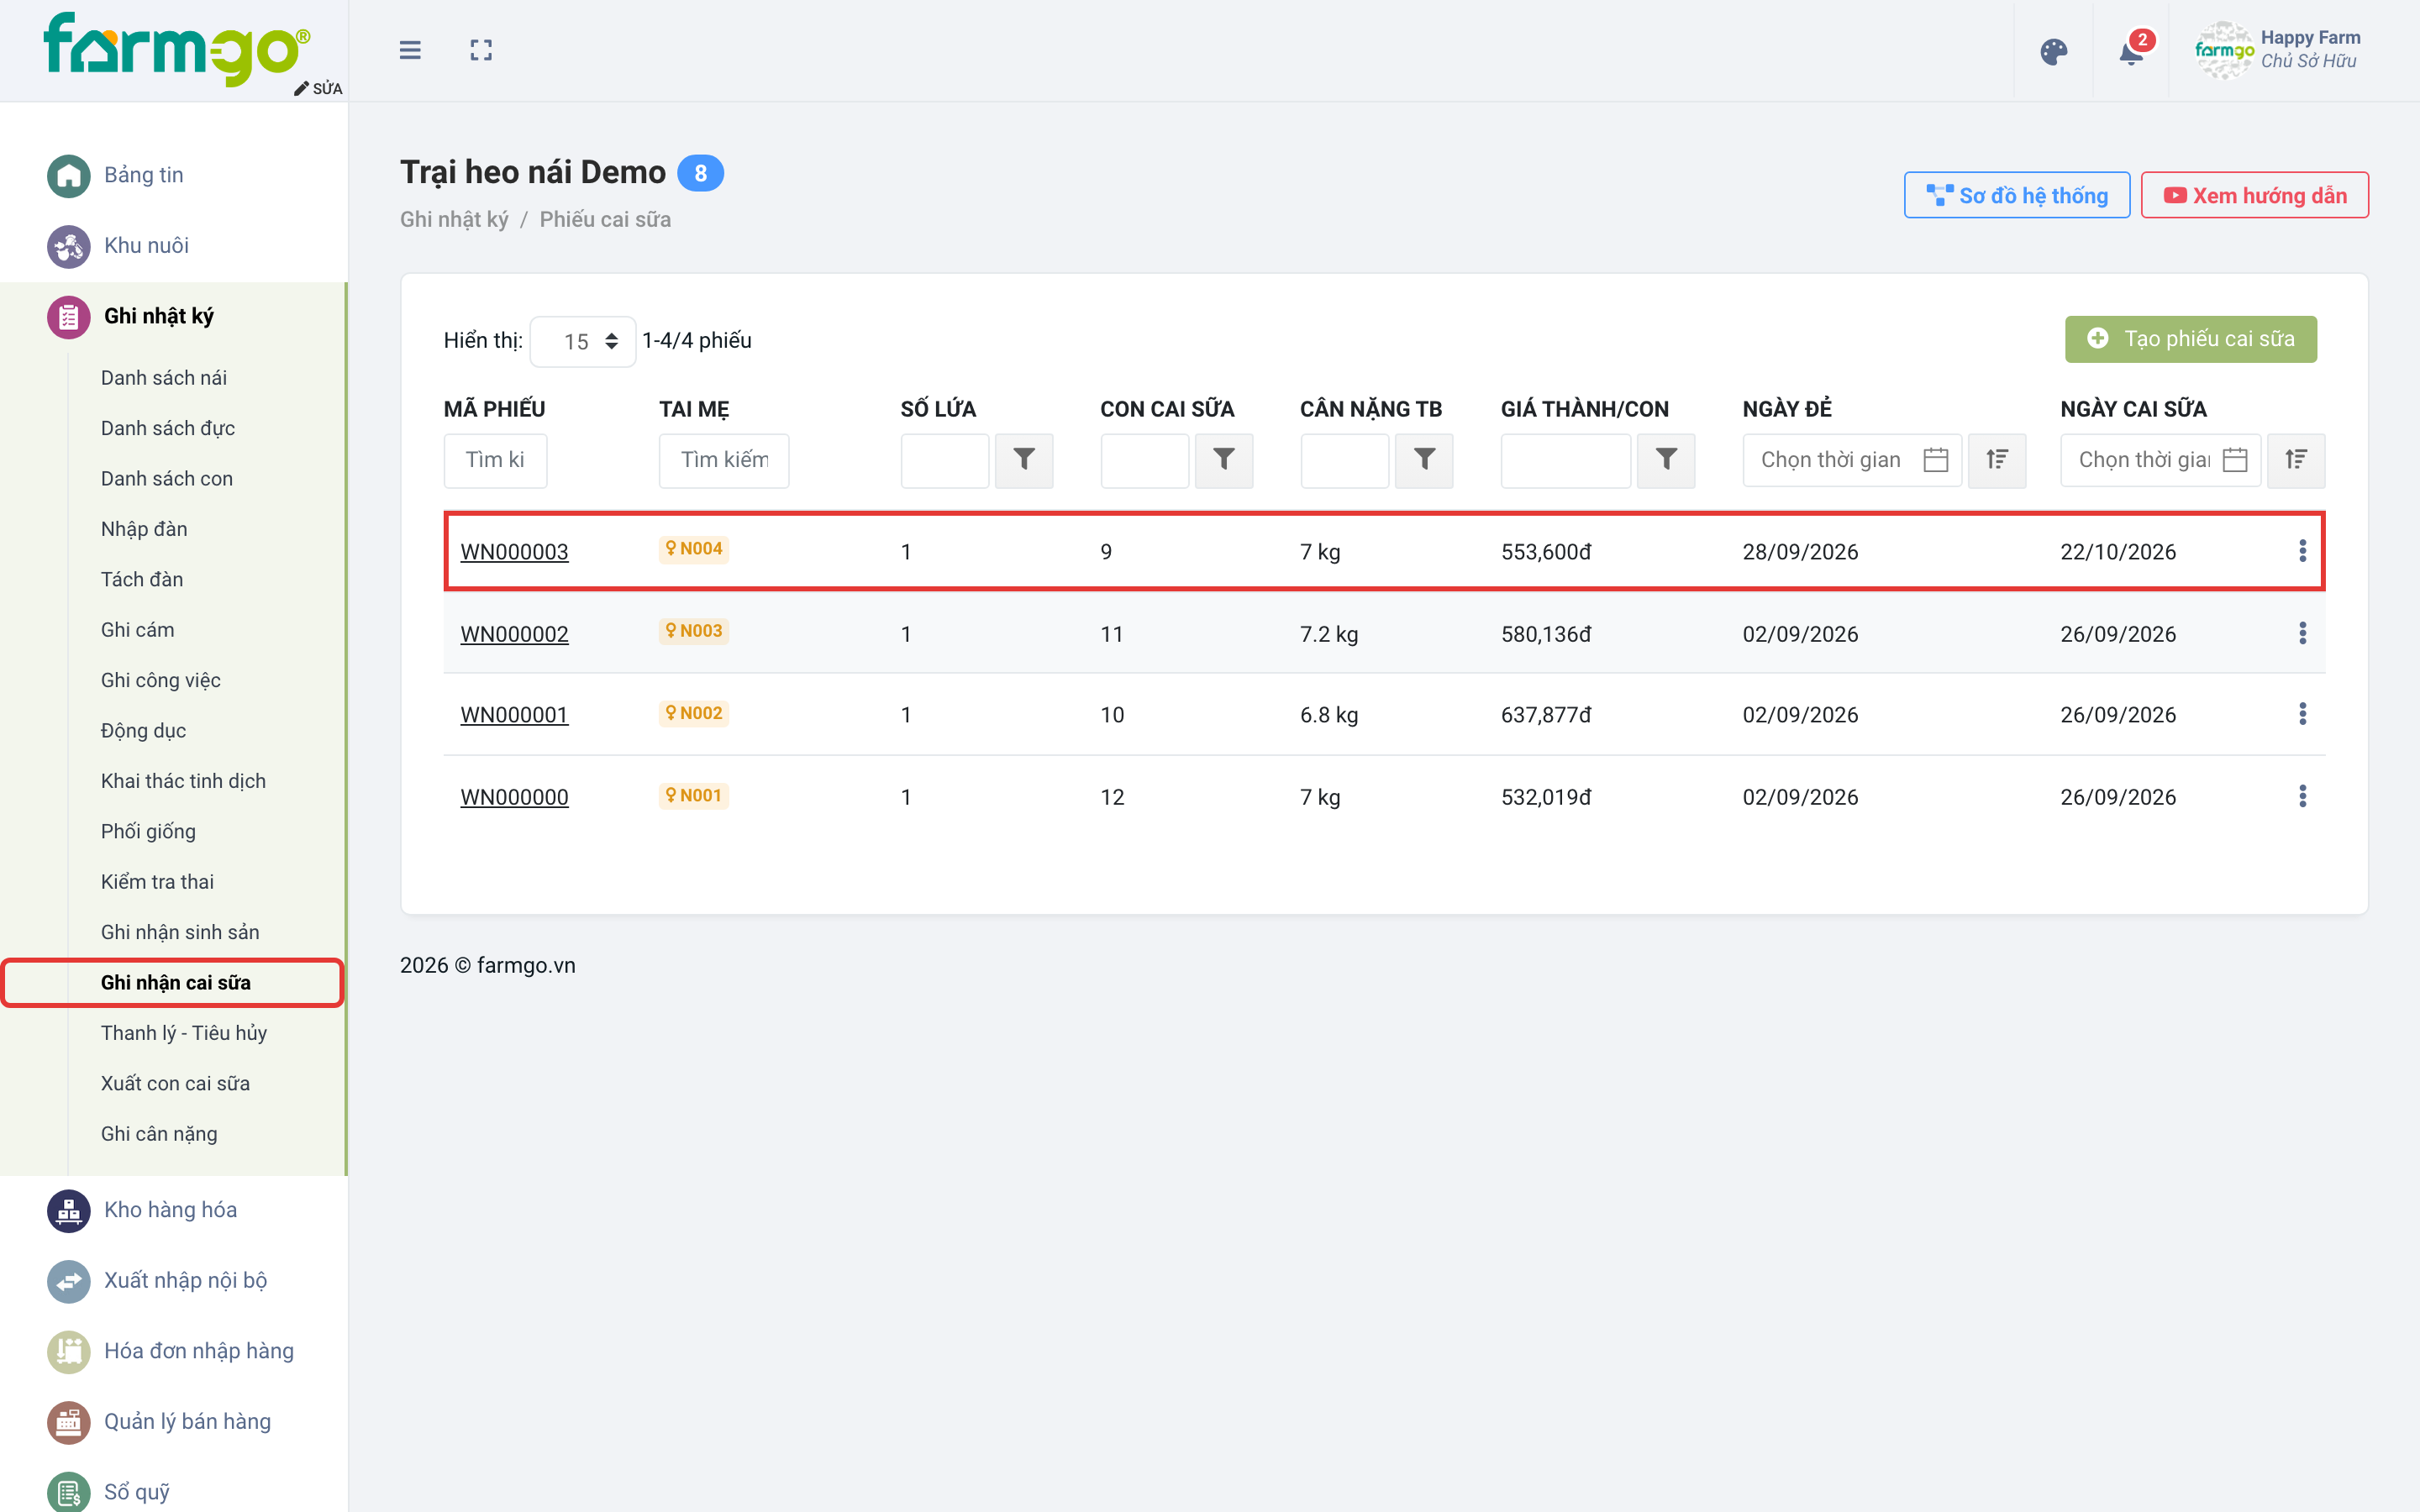Click Sơ đồ hệ thống button
Screen dimensions: 2420x1512
(2016, 195)
